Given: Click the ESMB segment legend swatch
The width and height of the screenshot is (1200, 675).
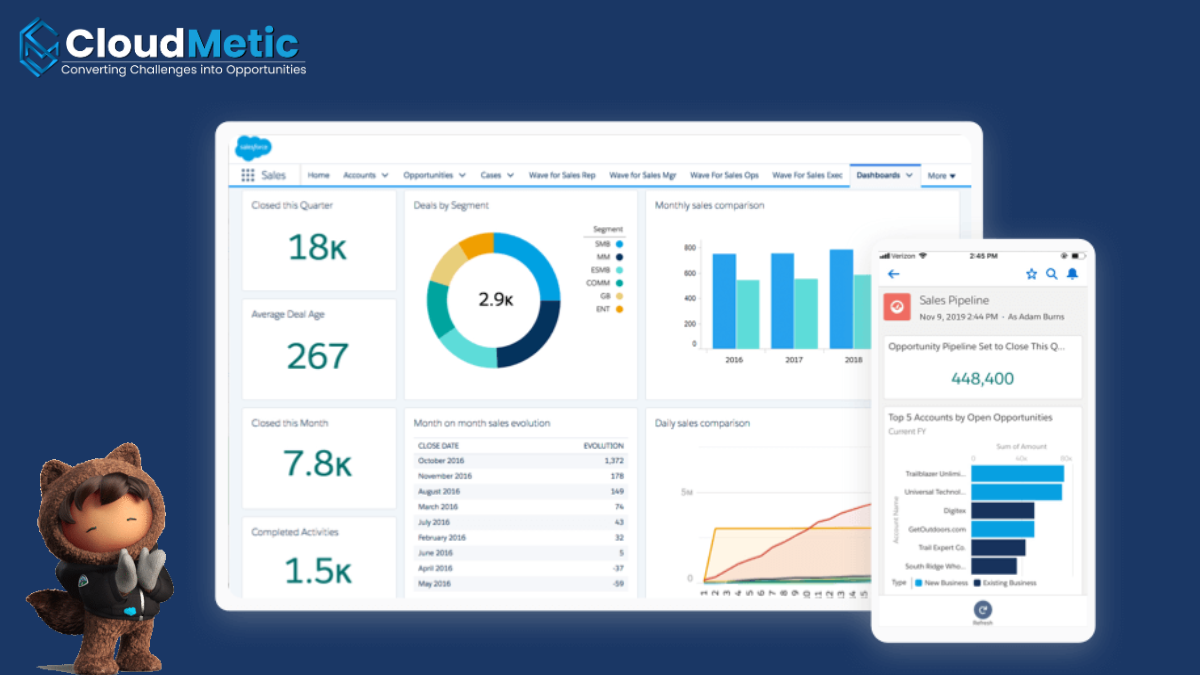Looking at the screenshot, I should (620, 270).
